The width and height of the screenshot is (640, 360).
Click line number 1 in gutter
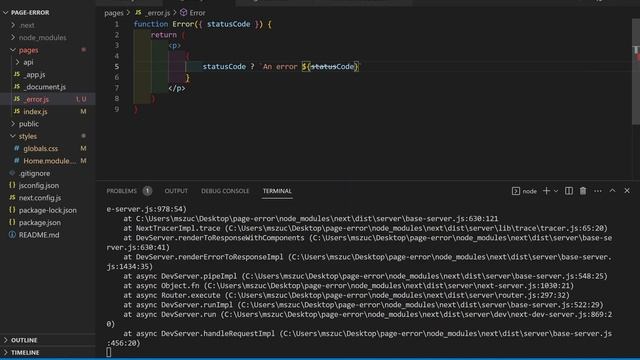pyautogui.click(x=117, y=24)
